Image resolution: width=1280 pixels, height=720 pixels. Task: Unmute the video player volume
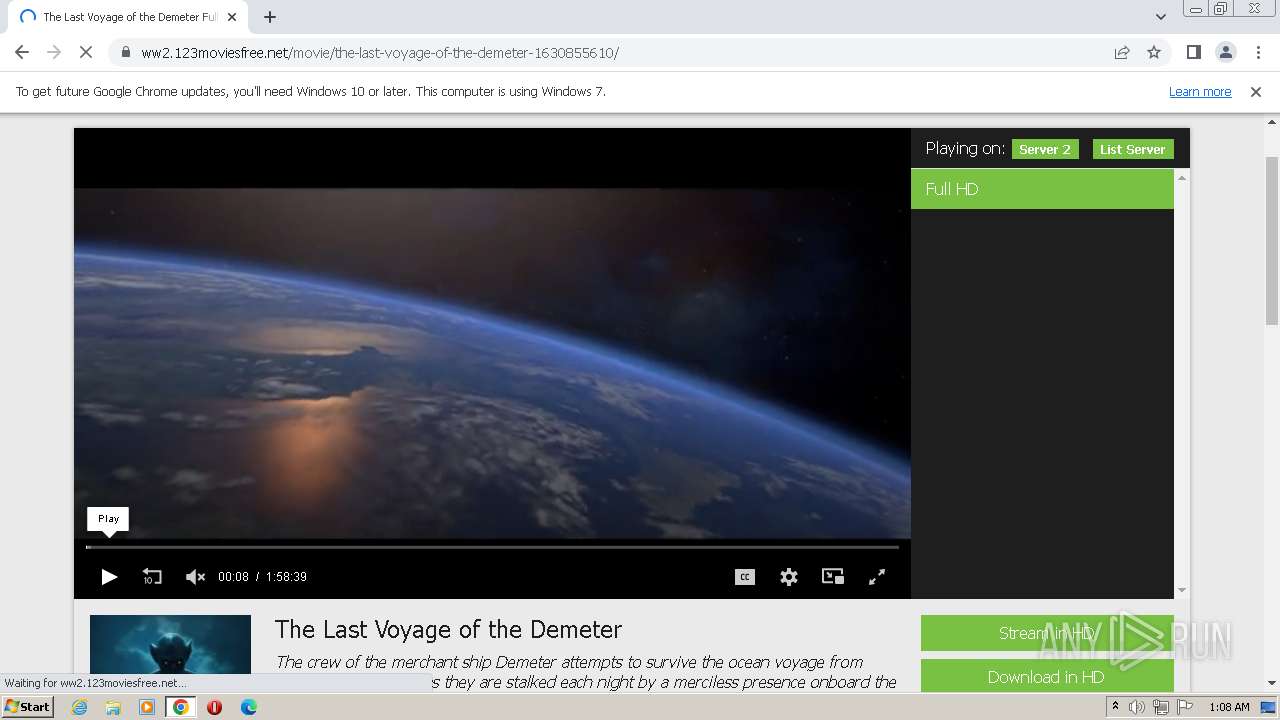click(x=195, y=577)
